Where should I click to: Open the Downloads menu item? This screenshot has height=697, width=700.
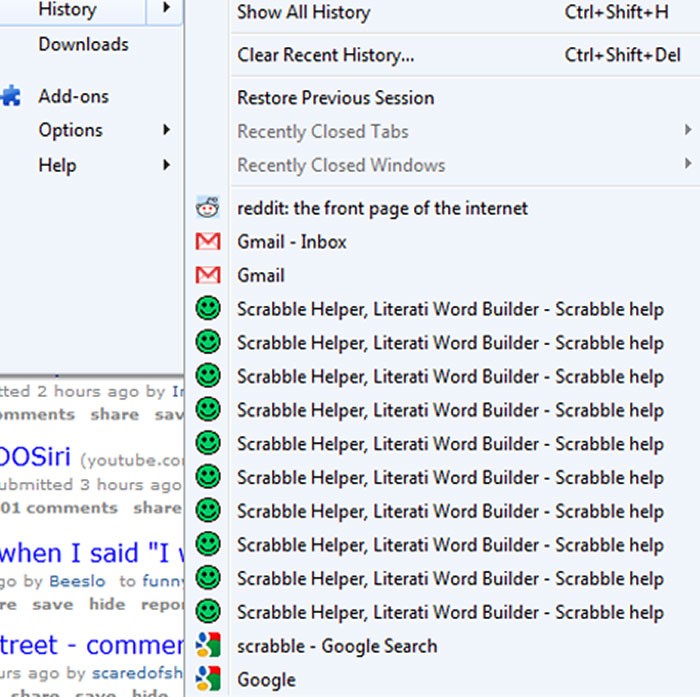coord(83,44)
